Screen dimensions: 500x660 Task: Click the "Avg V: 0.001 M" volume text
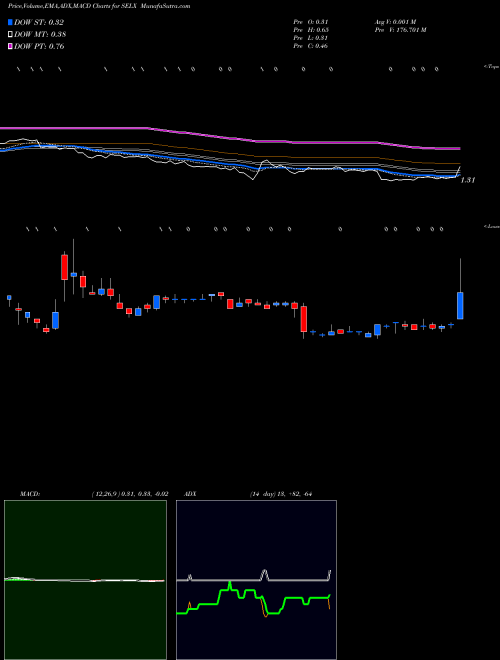tap(395, 22)
